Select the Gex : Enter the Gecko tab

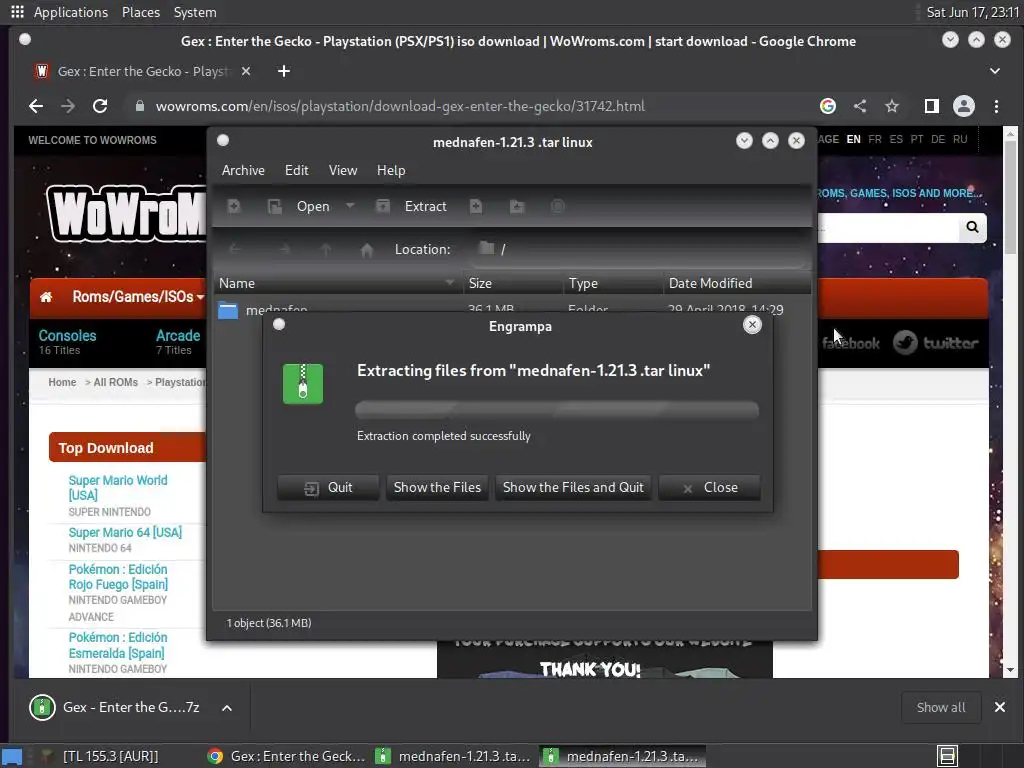pyautogui.click(x=144, y=71)
